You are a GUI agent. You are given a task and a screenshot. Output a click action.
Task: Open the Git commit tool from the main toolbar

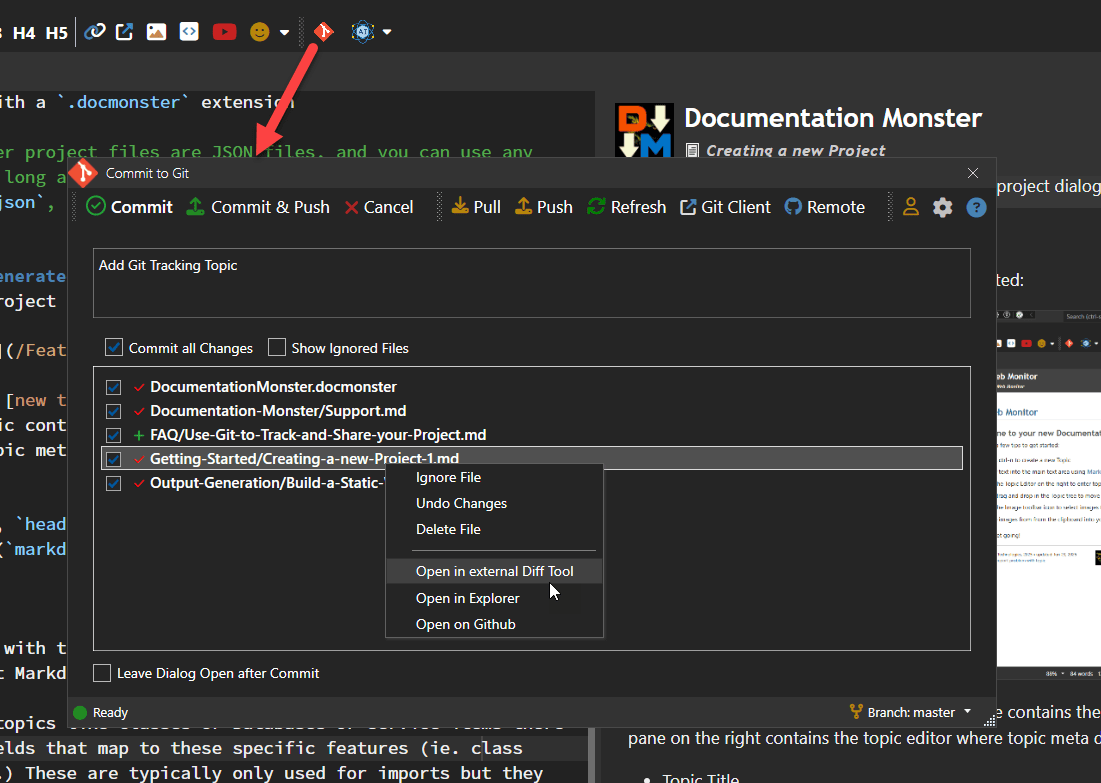pos(322,31)
